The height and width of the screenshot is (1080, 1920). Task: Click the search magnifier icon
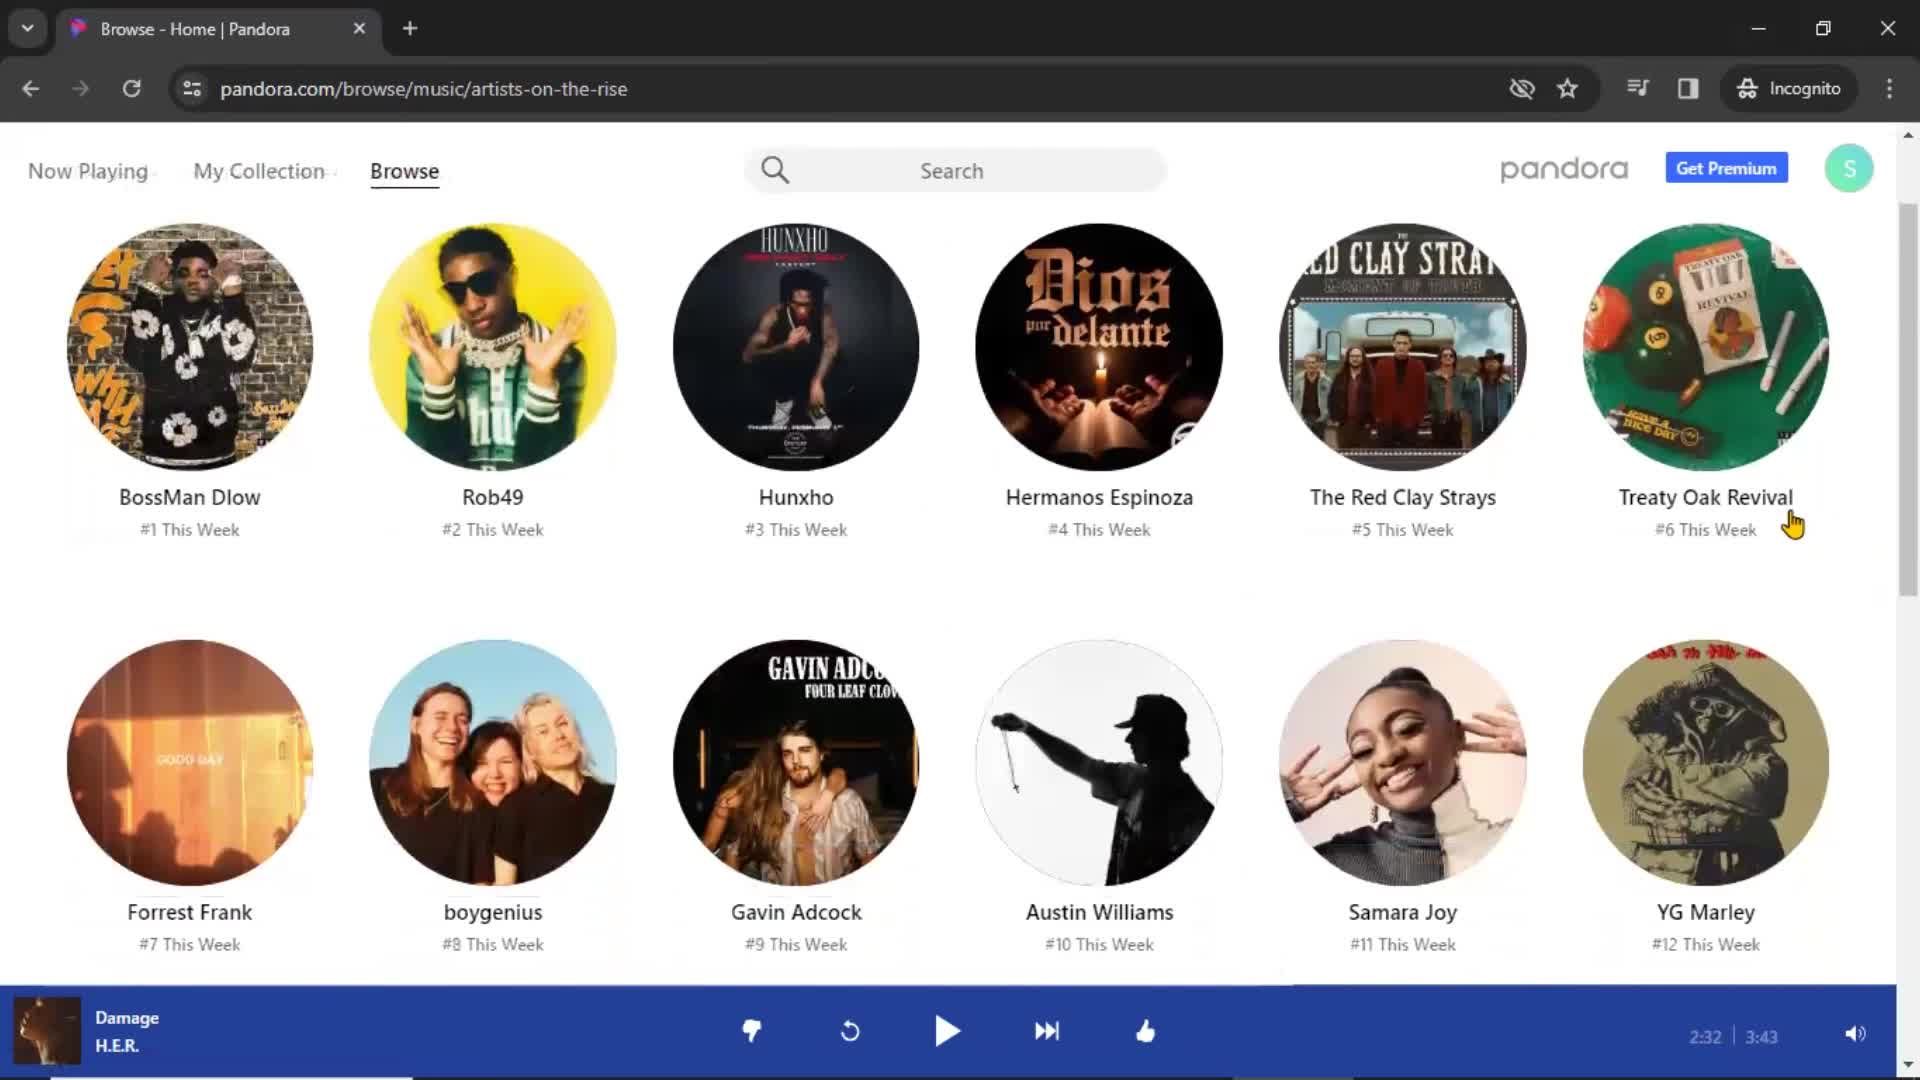pos(774,169)
